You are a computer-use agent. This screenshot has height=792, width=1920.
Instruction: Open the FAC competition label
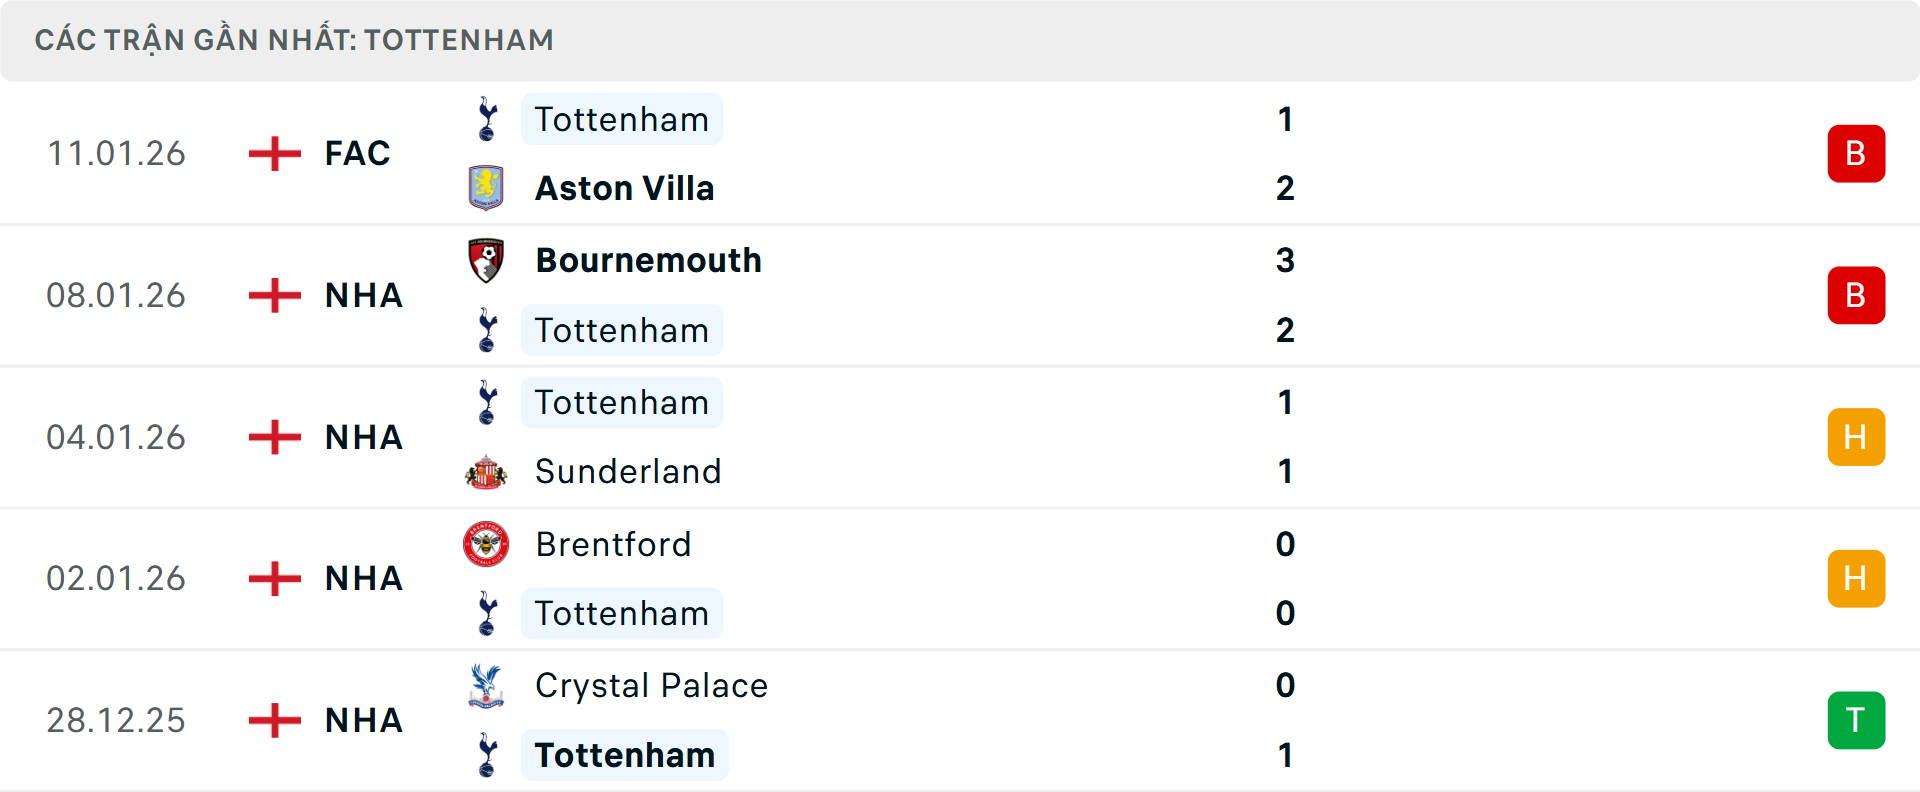(x=357, y=153)
